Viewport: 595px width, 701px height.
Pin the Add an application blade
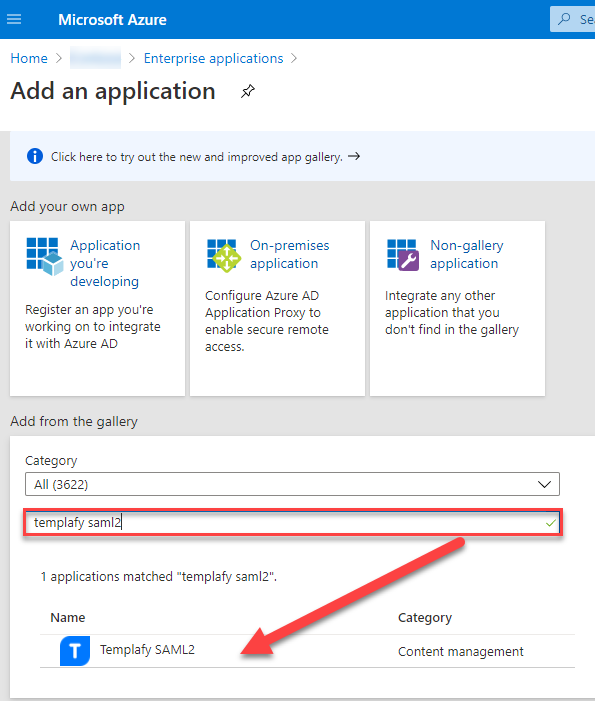click(248, 91)
